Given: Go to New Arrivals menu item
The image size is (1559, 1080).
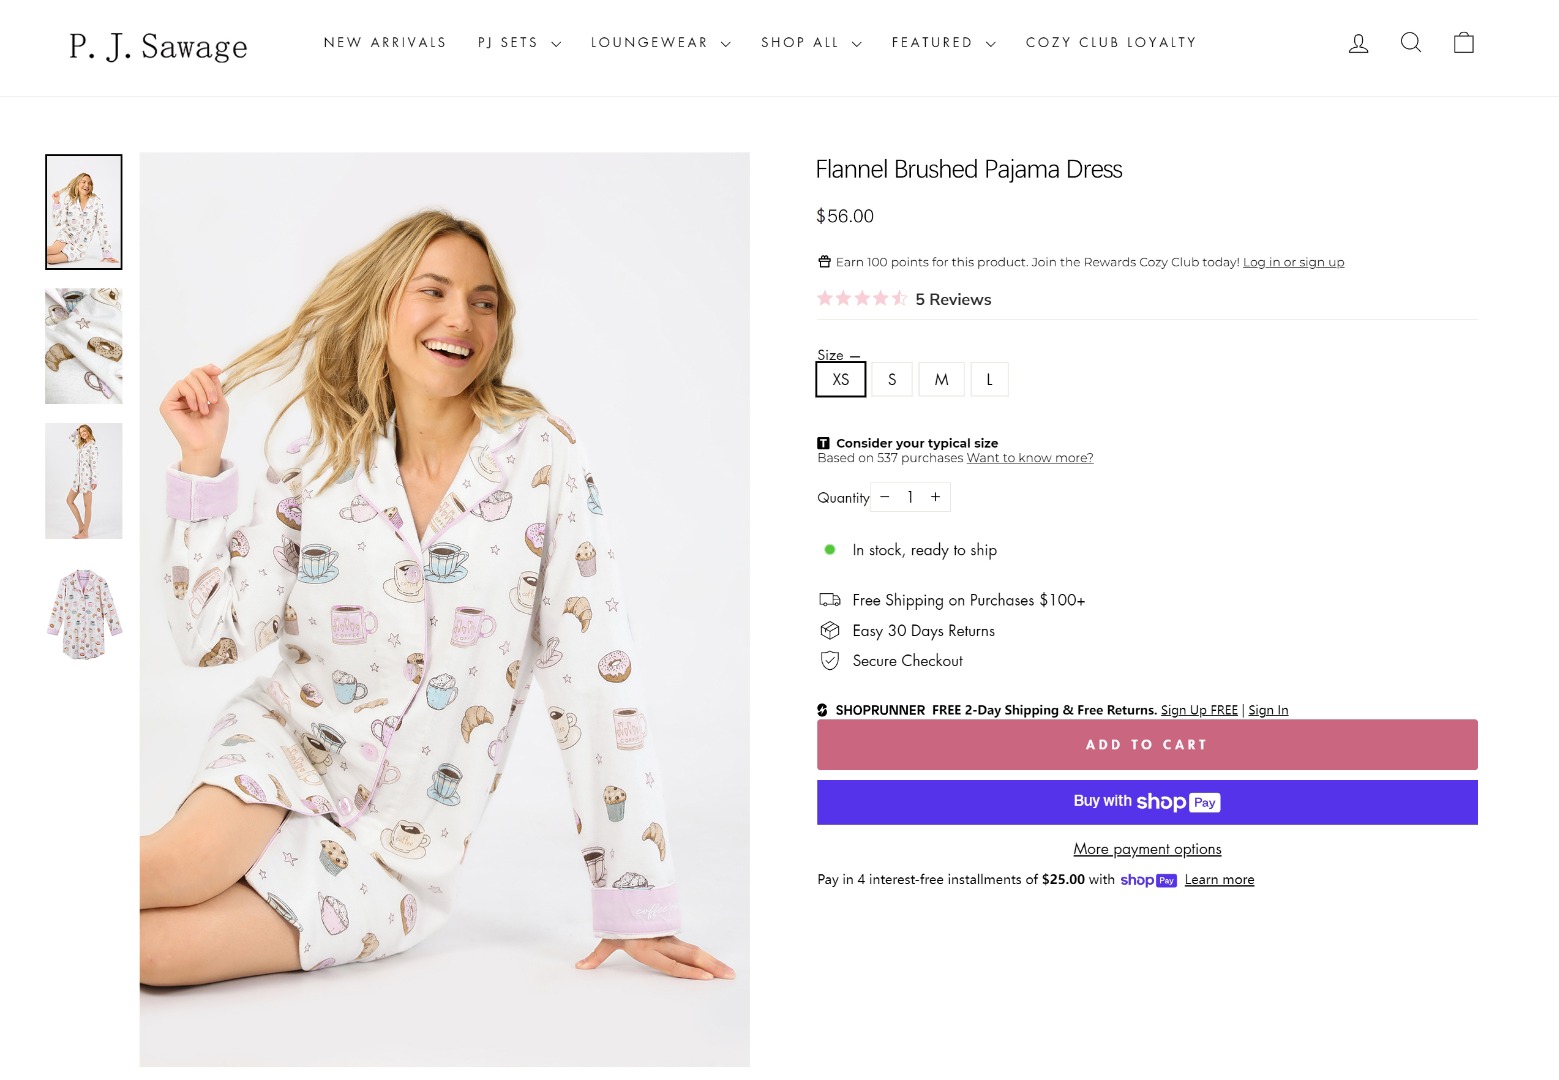Looking at the screenshot, I should 385,43.
